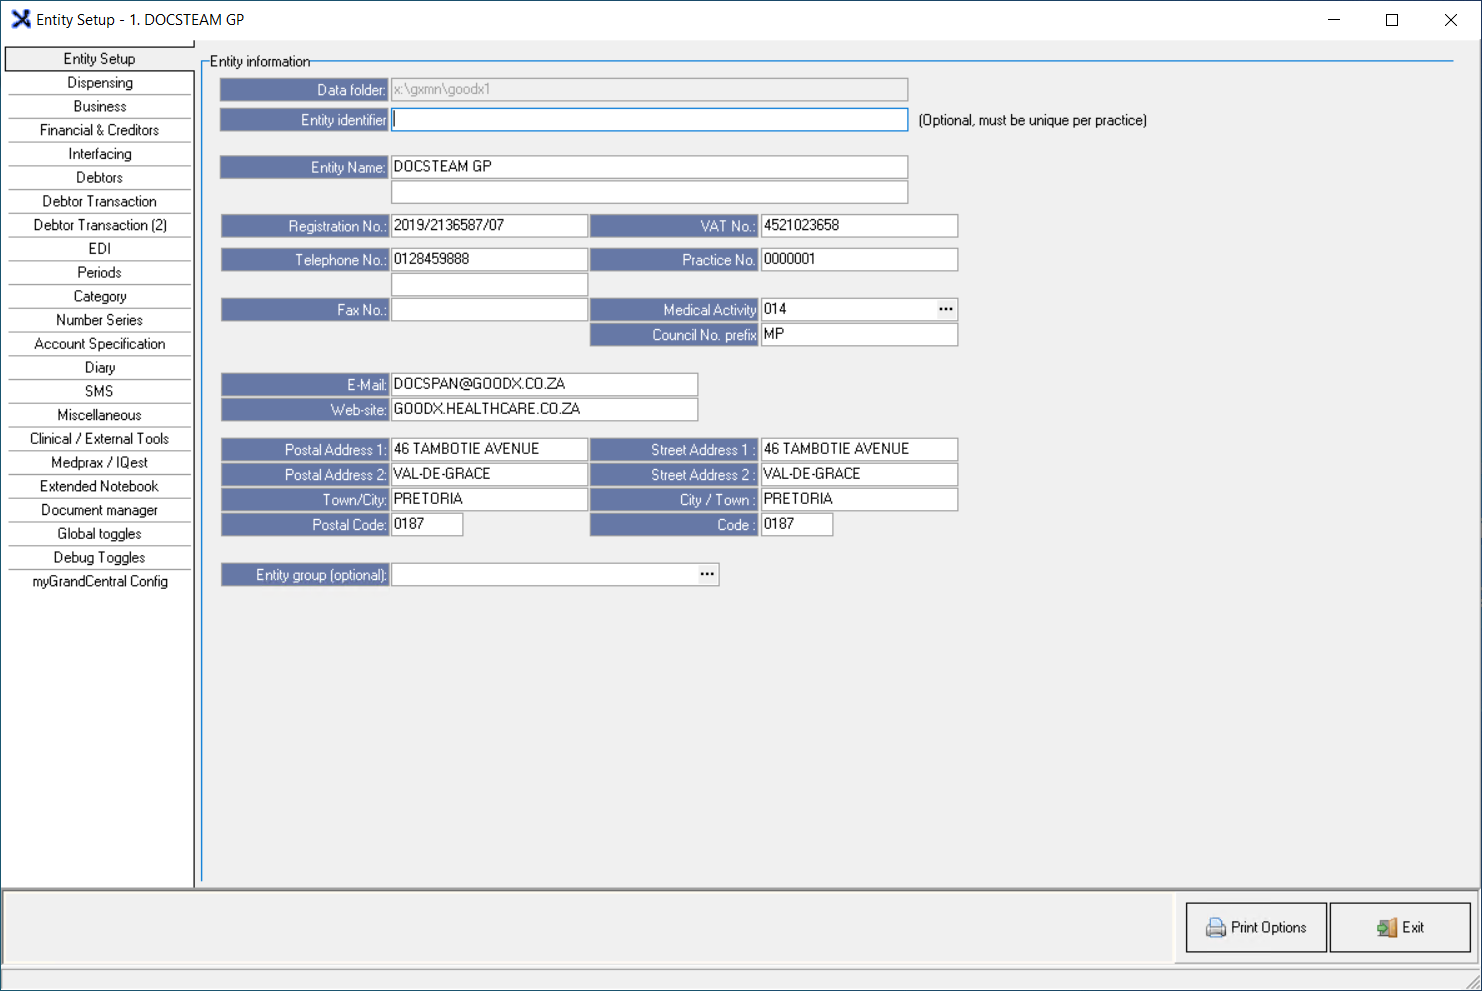
Task: Minimize the Entity Setup window
Action: (1334, 20)
